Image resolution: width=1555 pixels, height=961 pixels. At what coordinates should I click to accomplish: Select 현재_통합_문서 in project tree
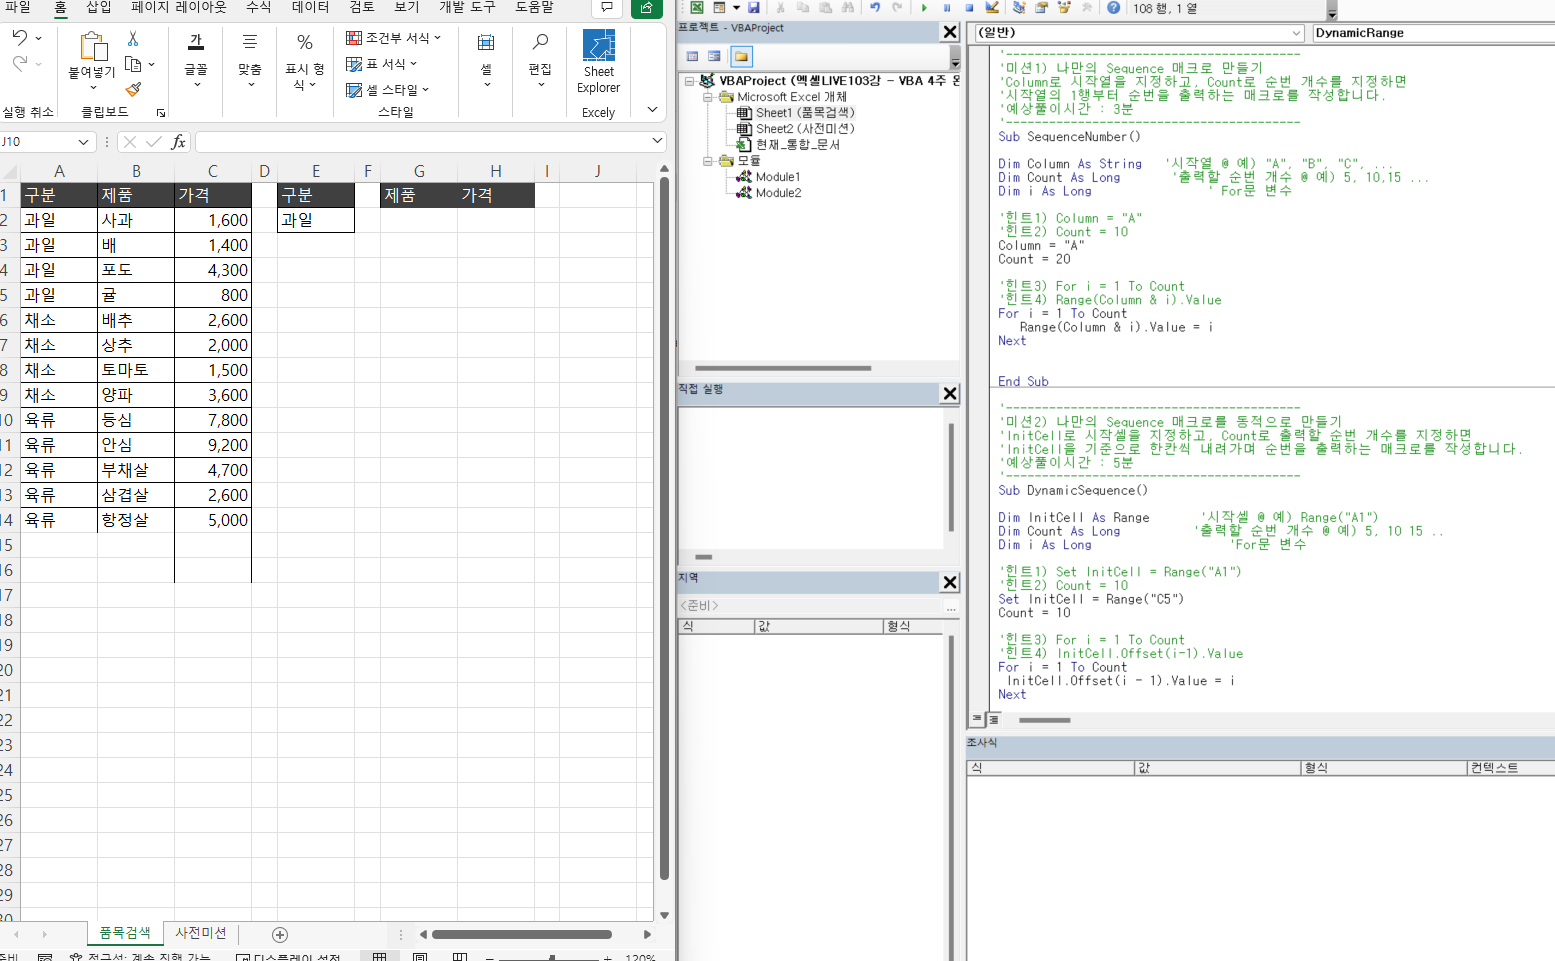coord(798,145)
